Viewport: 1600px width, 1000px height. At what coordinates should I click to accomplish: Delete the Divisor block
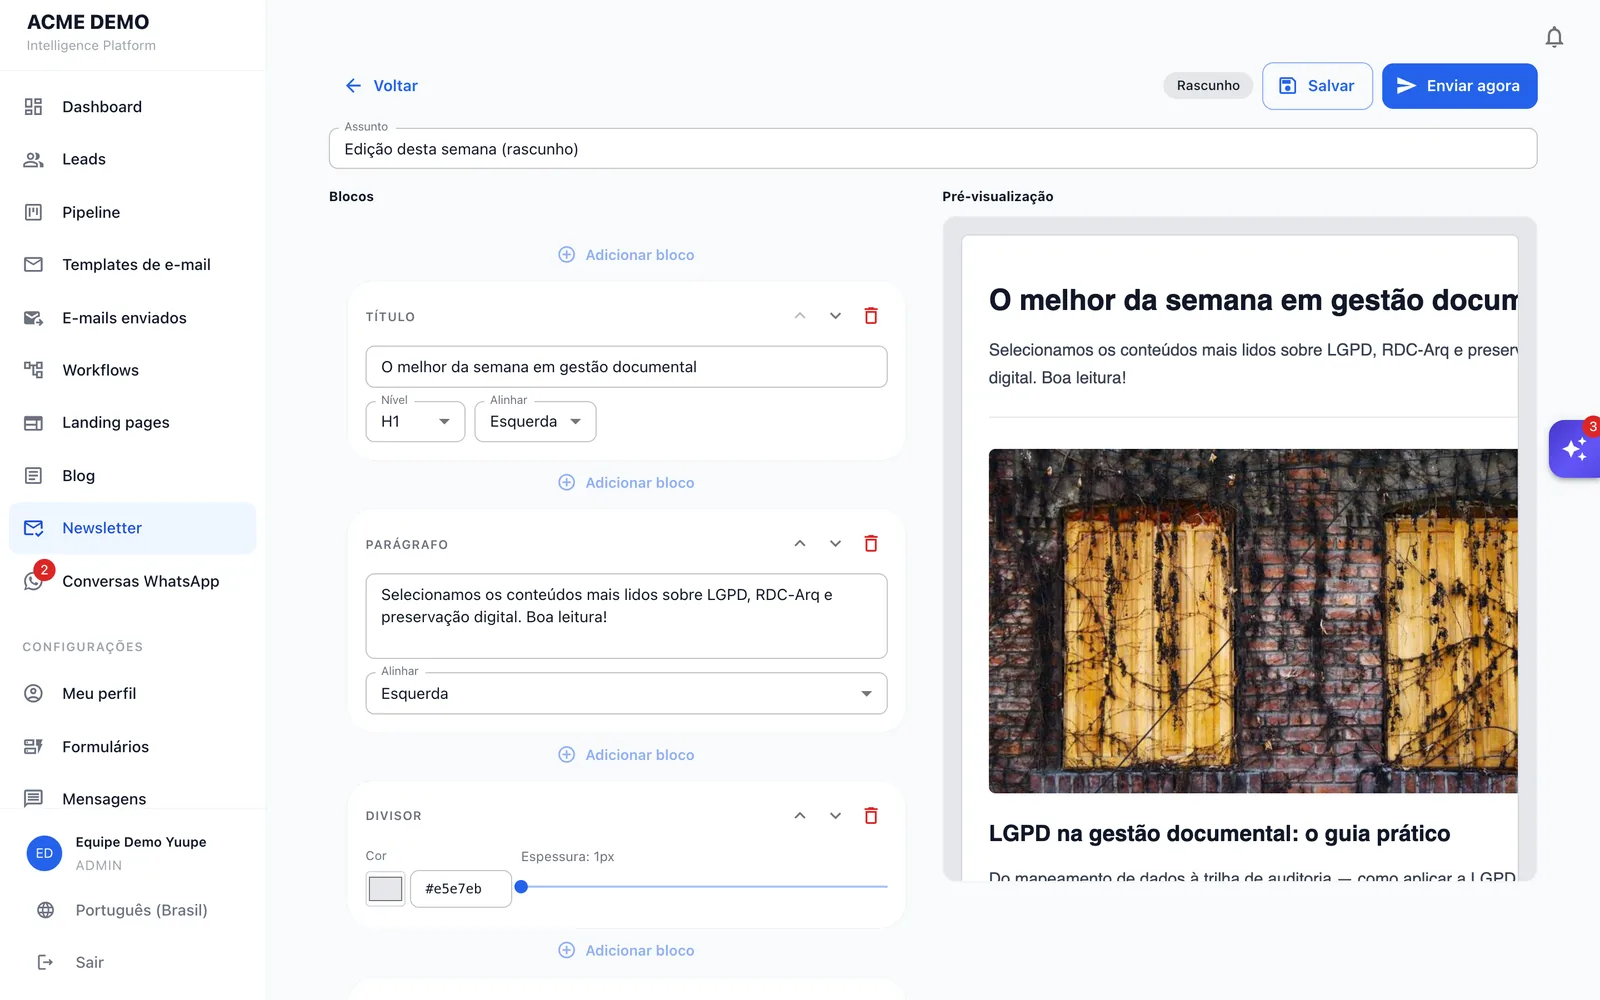(871, 816)
